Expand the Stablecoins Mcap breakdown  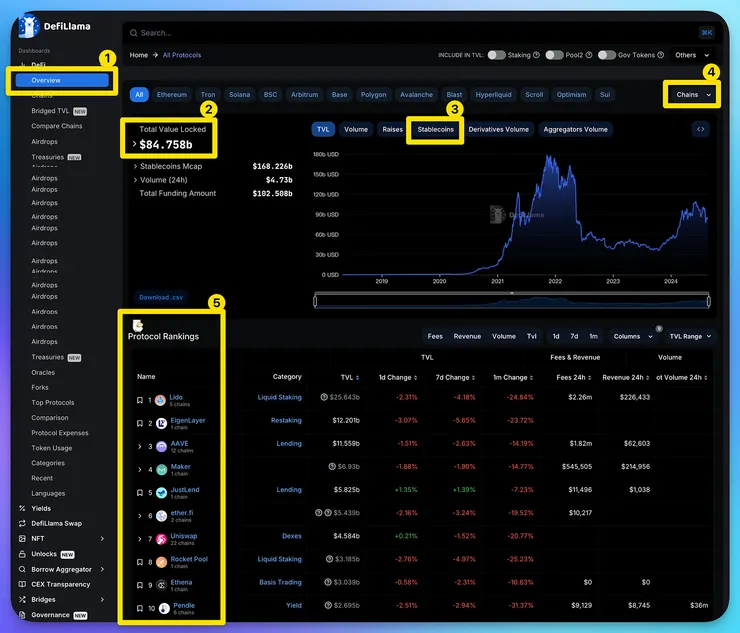tap(135, 166)
